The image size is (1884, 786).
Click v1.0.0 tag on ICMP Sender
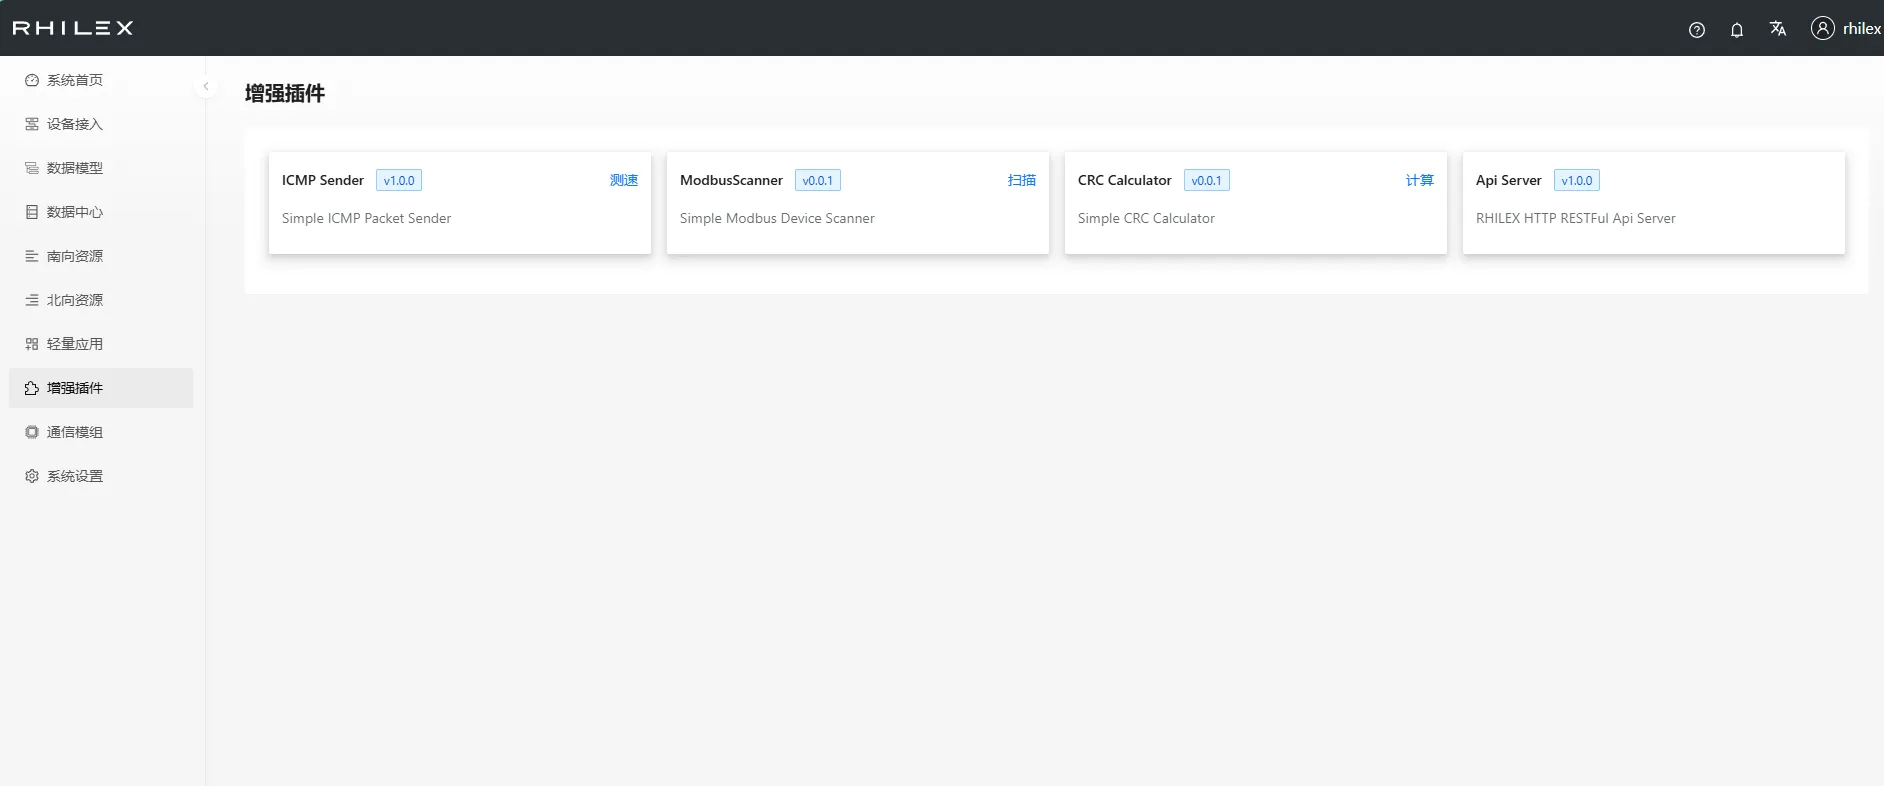point(399,180)
